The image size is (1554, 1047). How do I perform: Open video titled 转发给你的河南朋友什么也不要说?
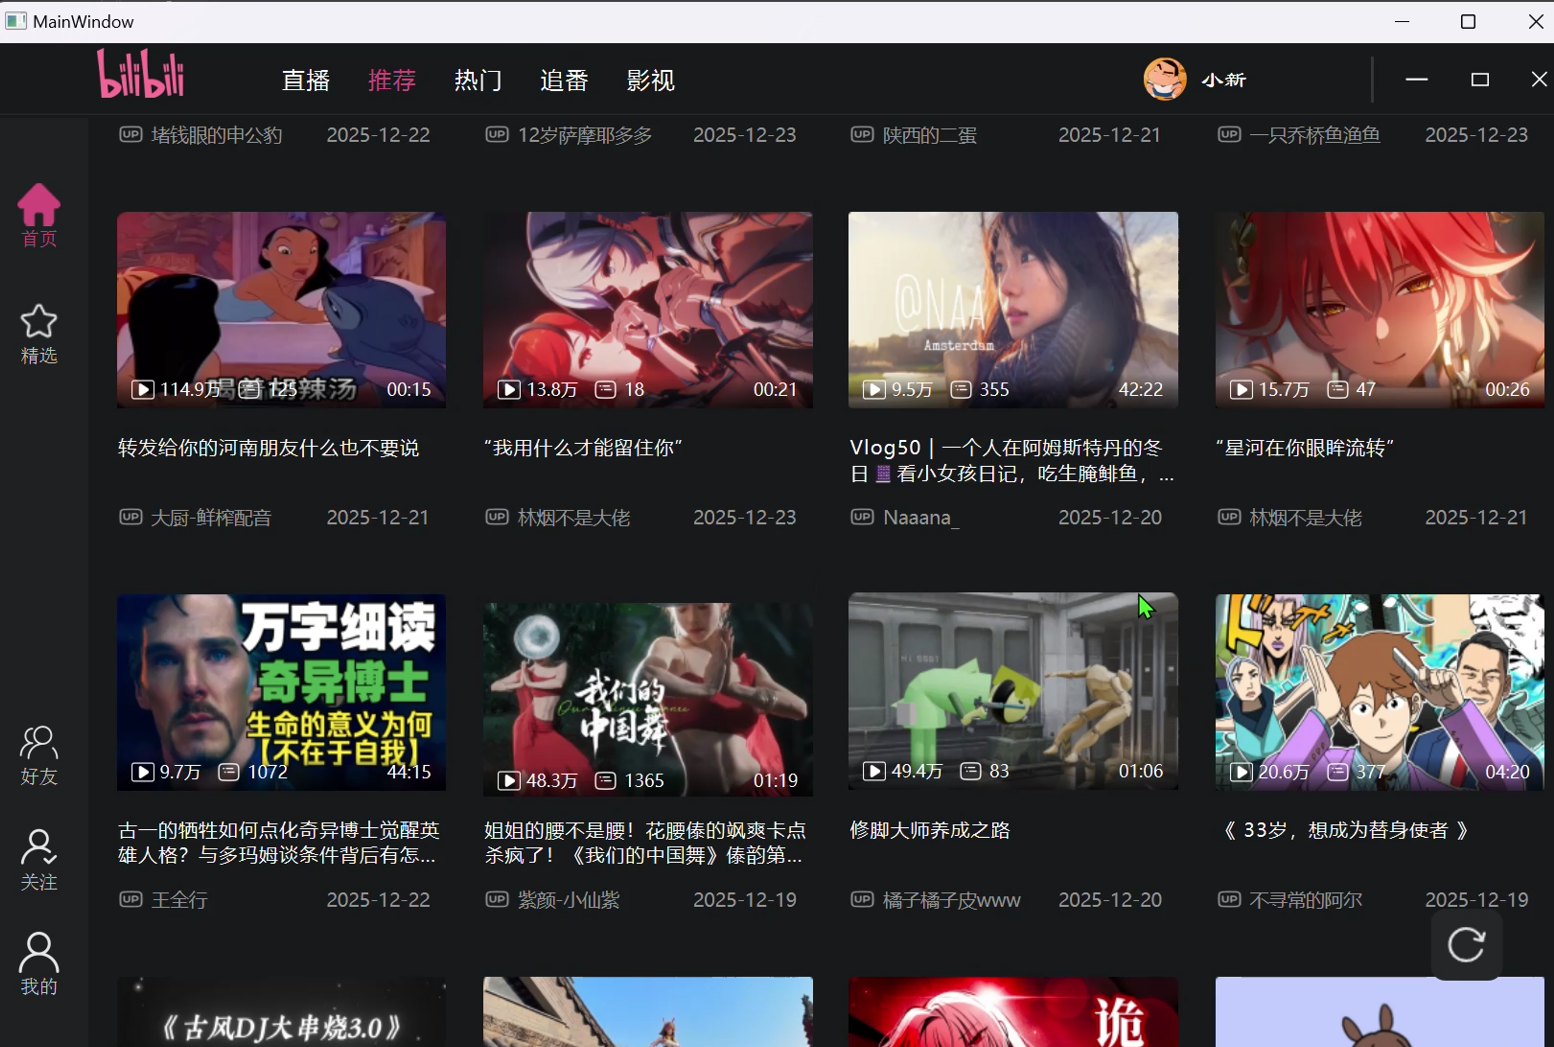point(268,448)
